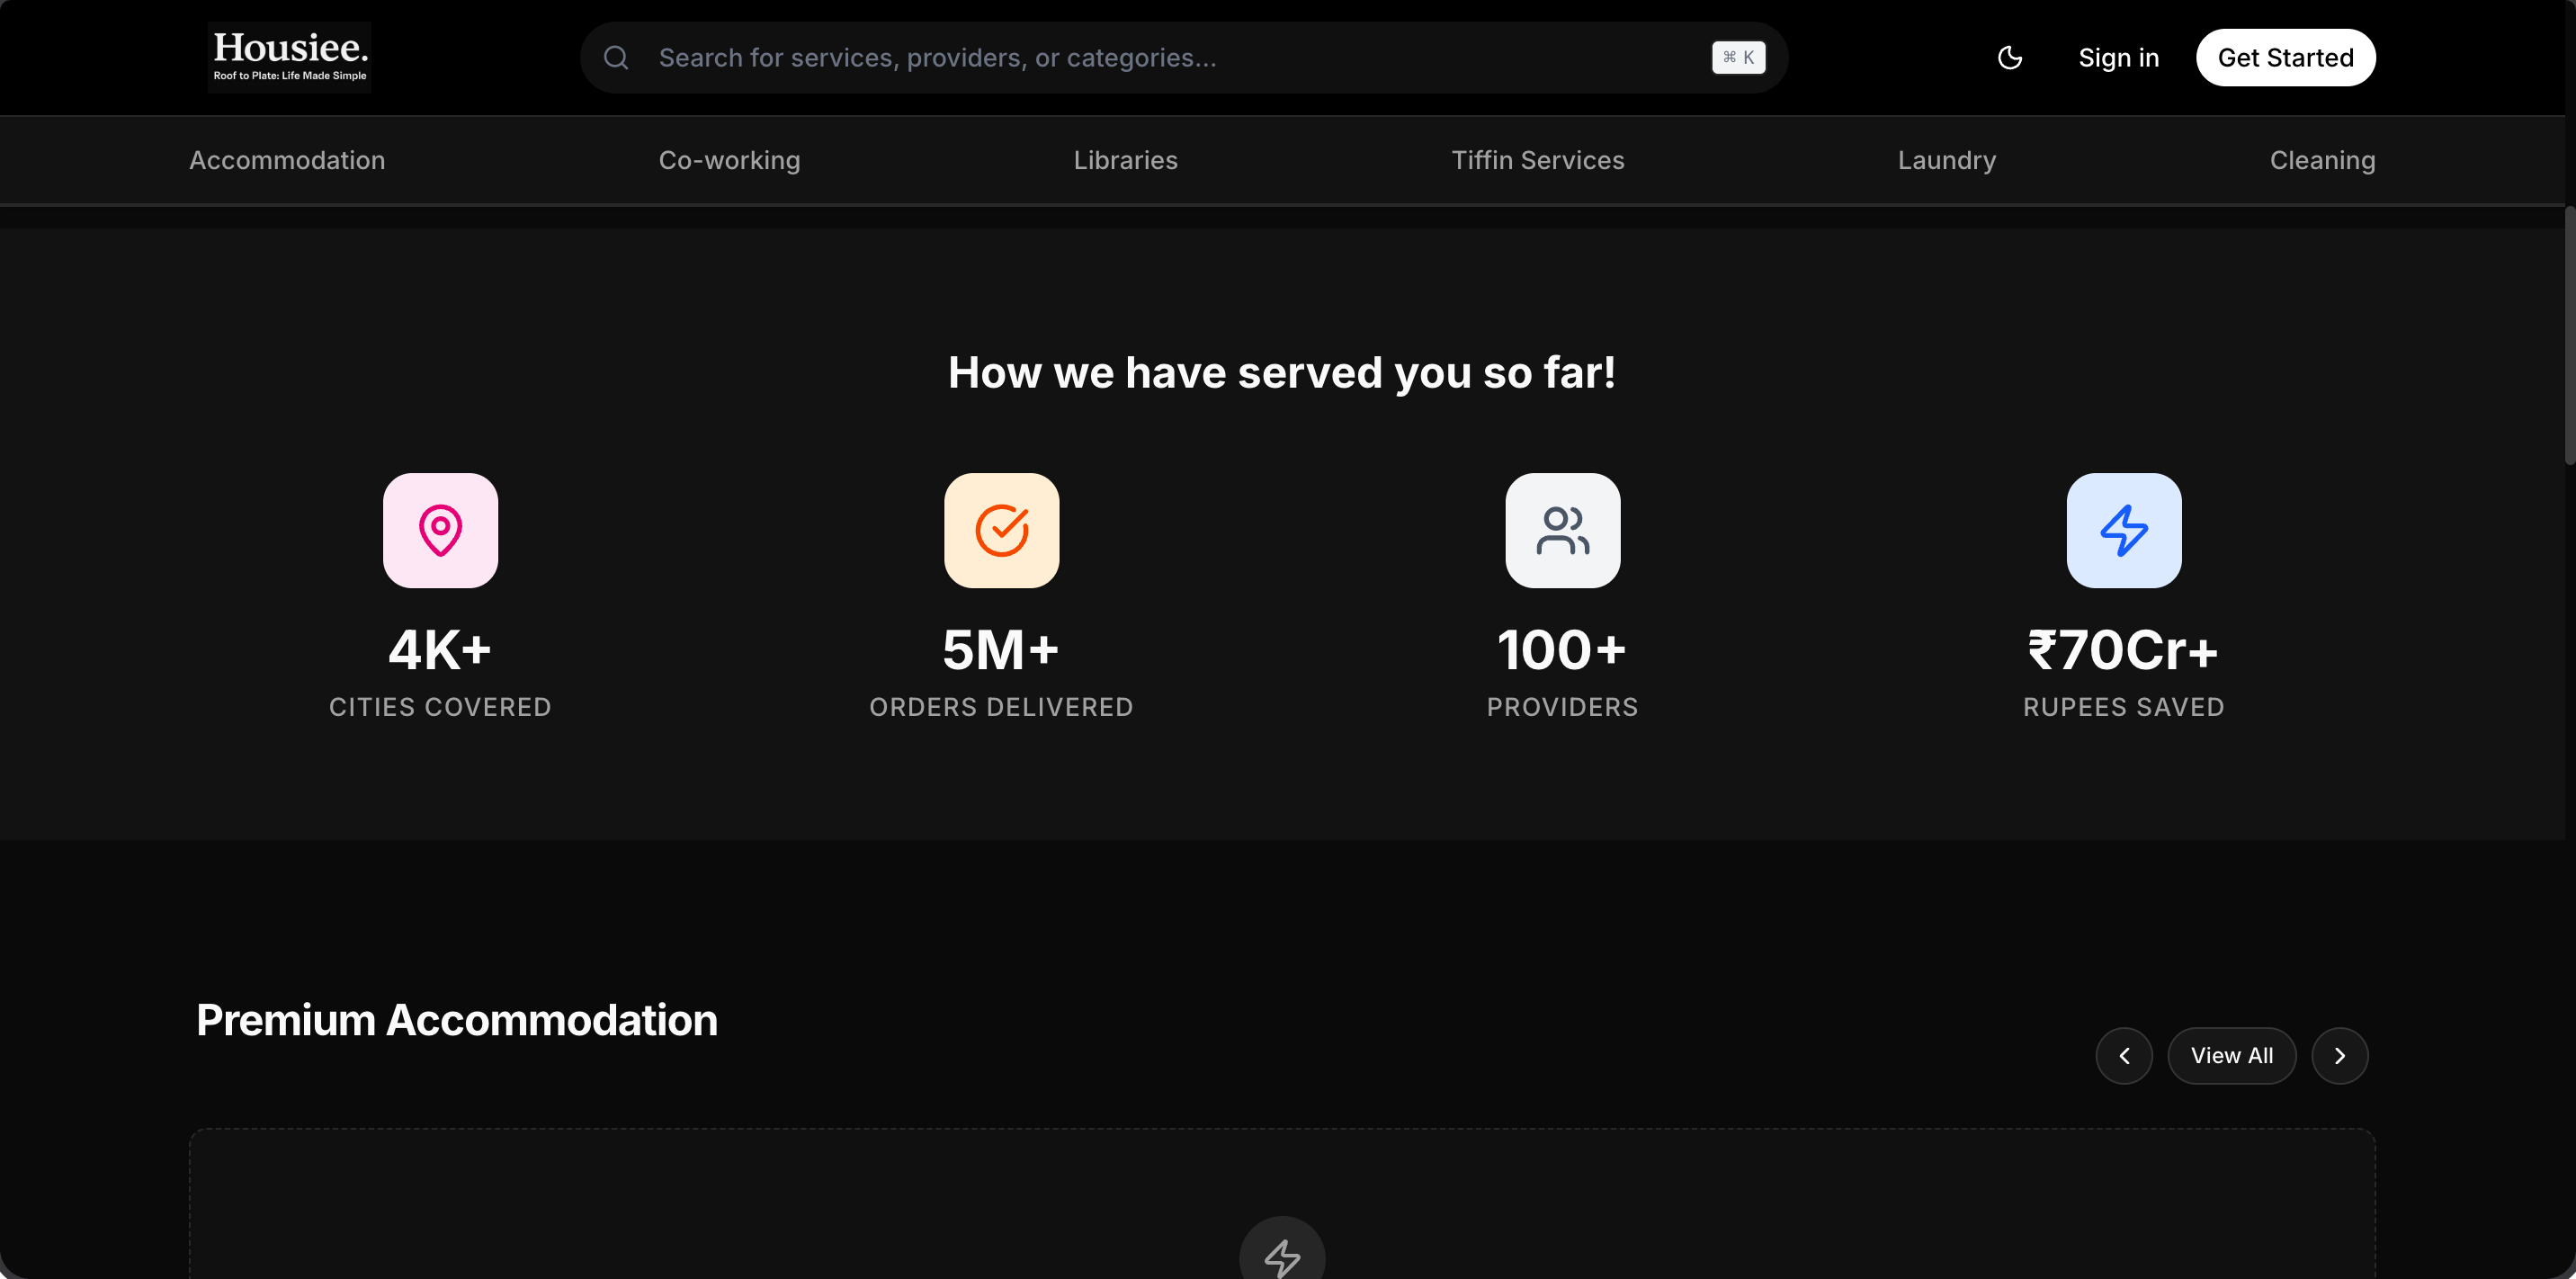
Task: Open the Accommodation category
Action: point(287,160)
